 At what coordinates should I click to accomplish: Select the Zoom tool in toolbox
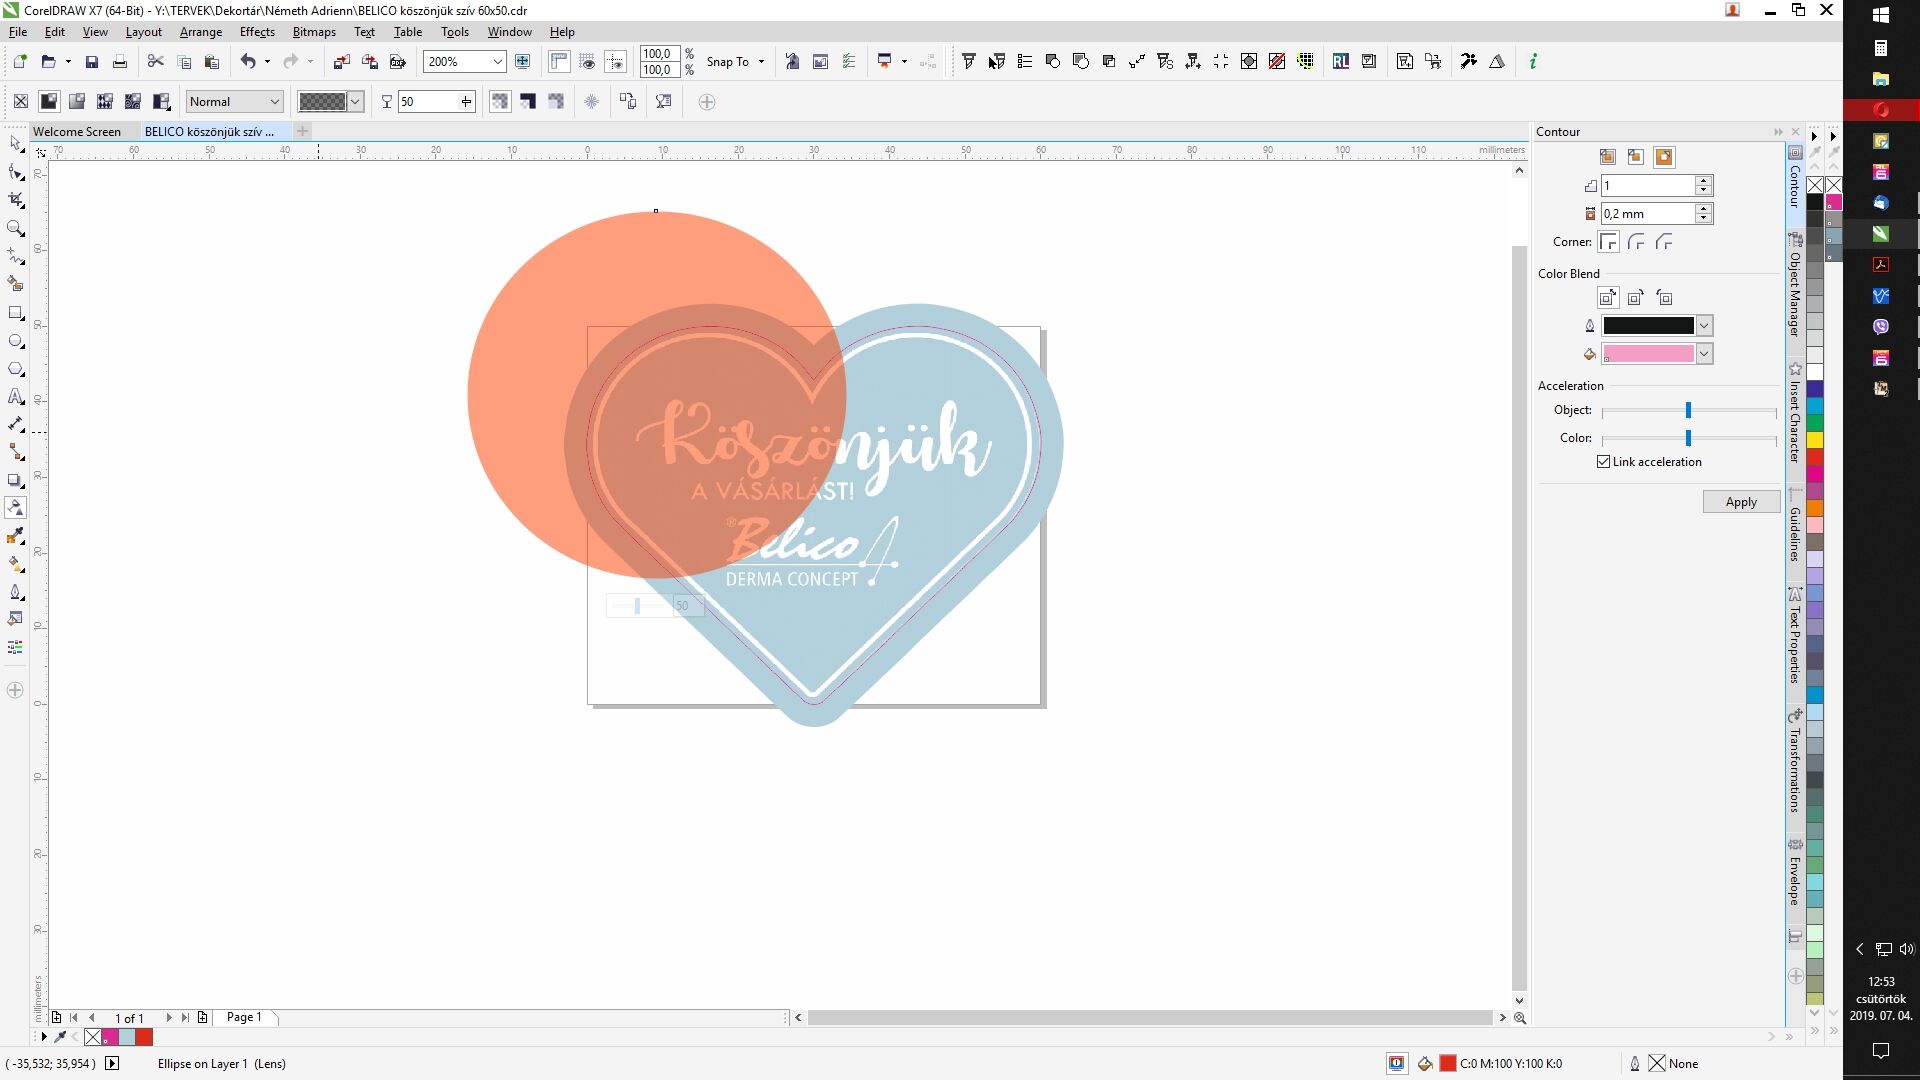tap(15, 229)
